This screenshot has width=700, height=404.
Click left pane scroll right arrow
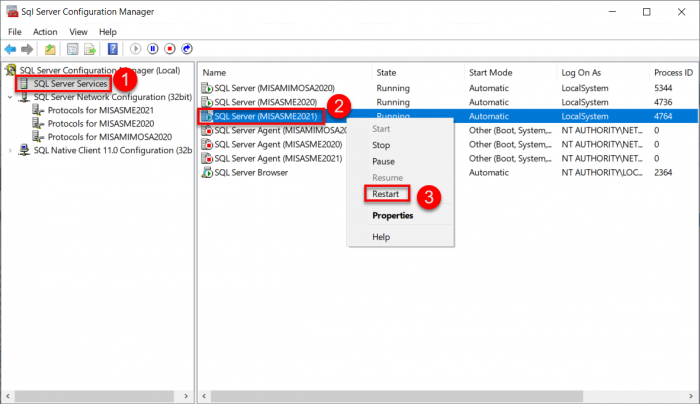tap(186, 396)
